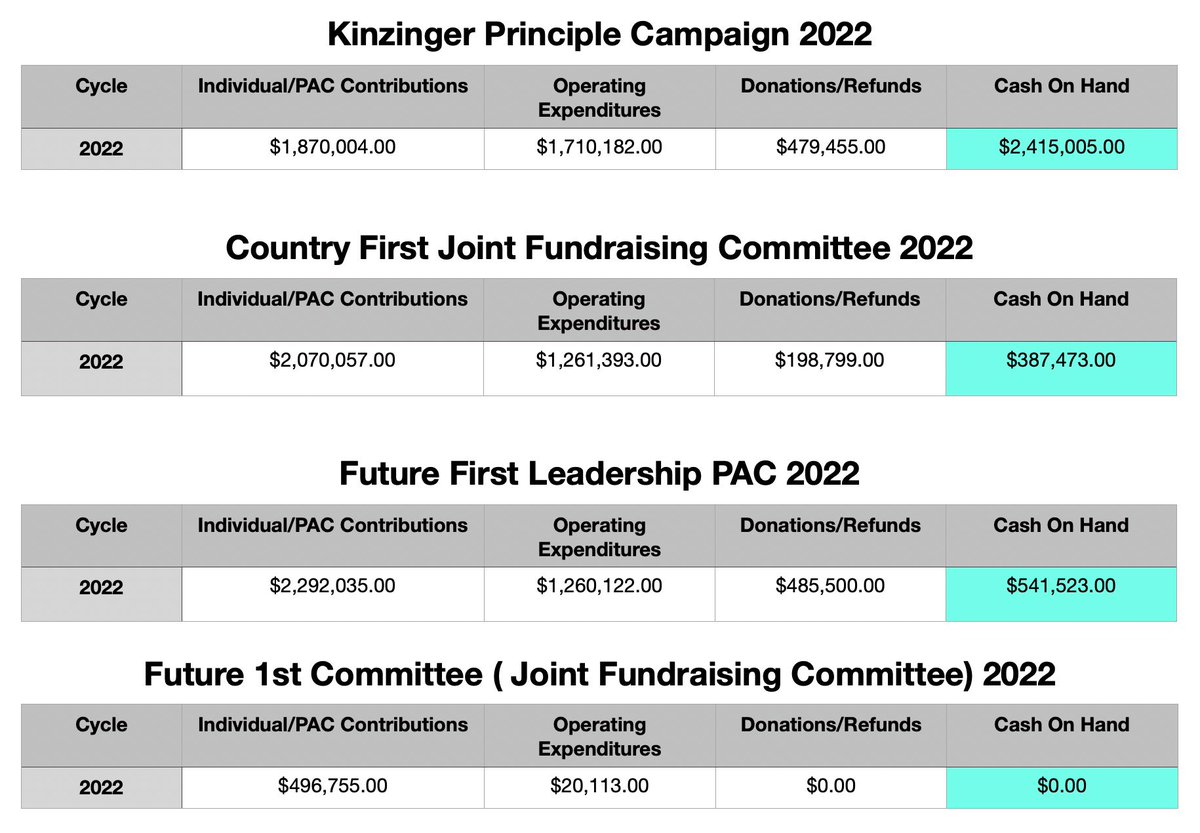This screenshot has height=833, width=1200.
Task: Click Country First Joint Fundraising Committee title
Action: (599, 248)
